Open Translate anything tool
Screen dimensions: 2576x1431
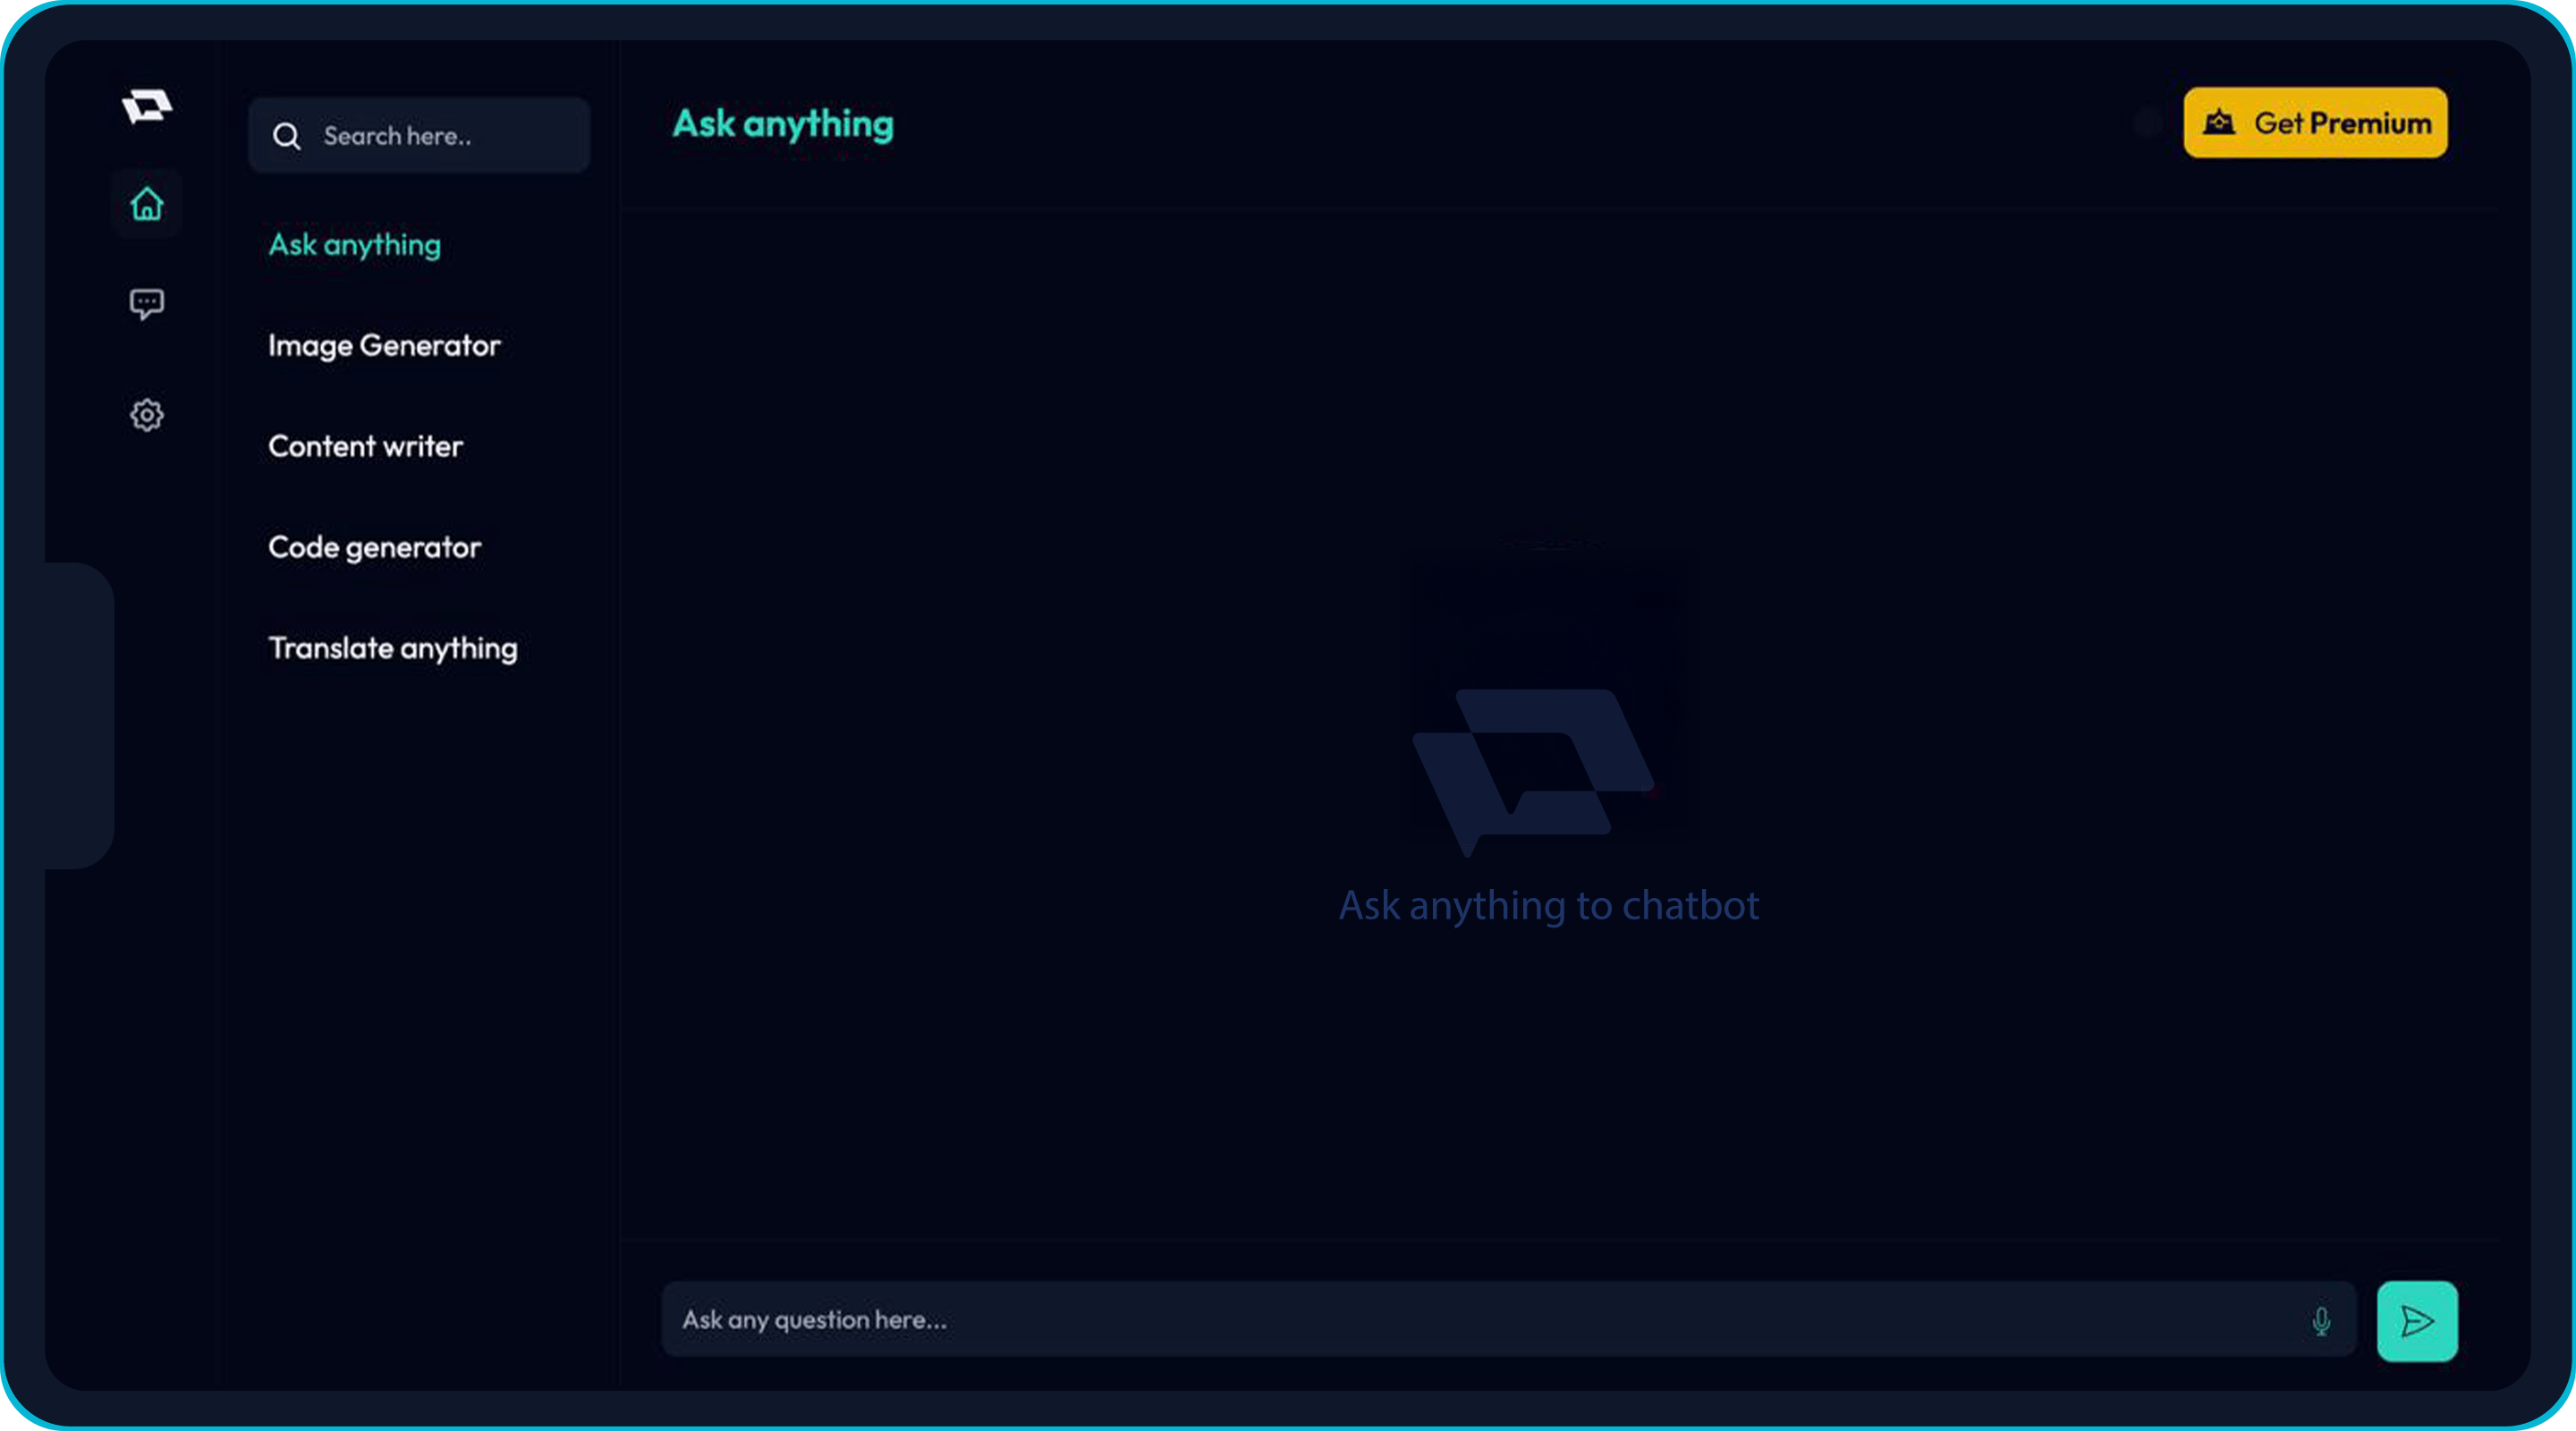(393, 648)
